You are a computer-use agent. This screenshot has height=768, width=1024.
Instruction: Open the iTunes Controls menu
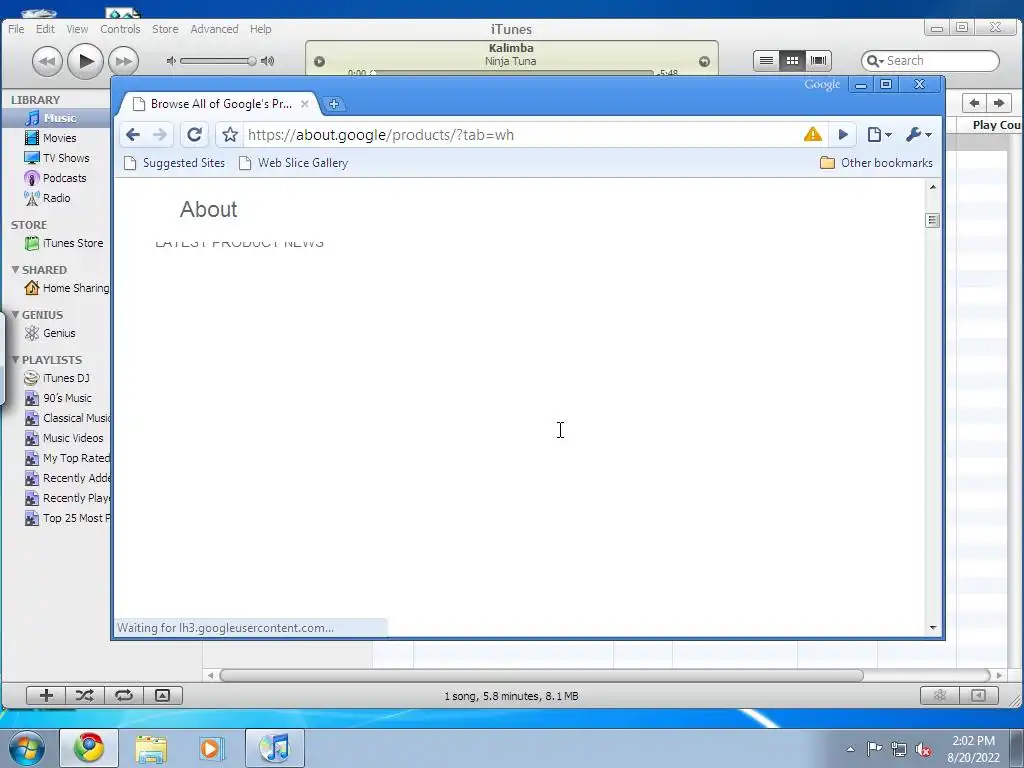120,29
